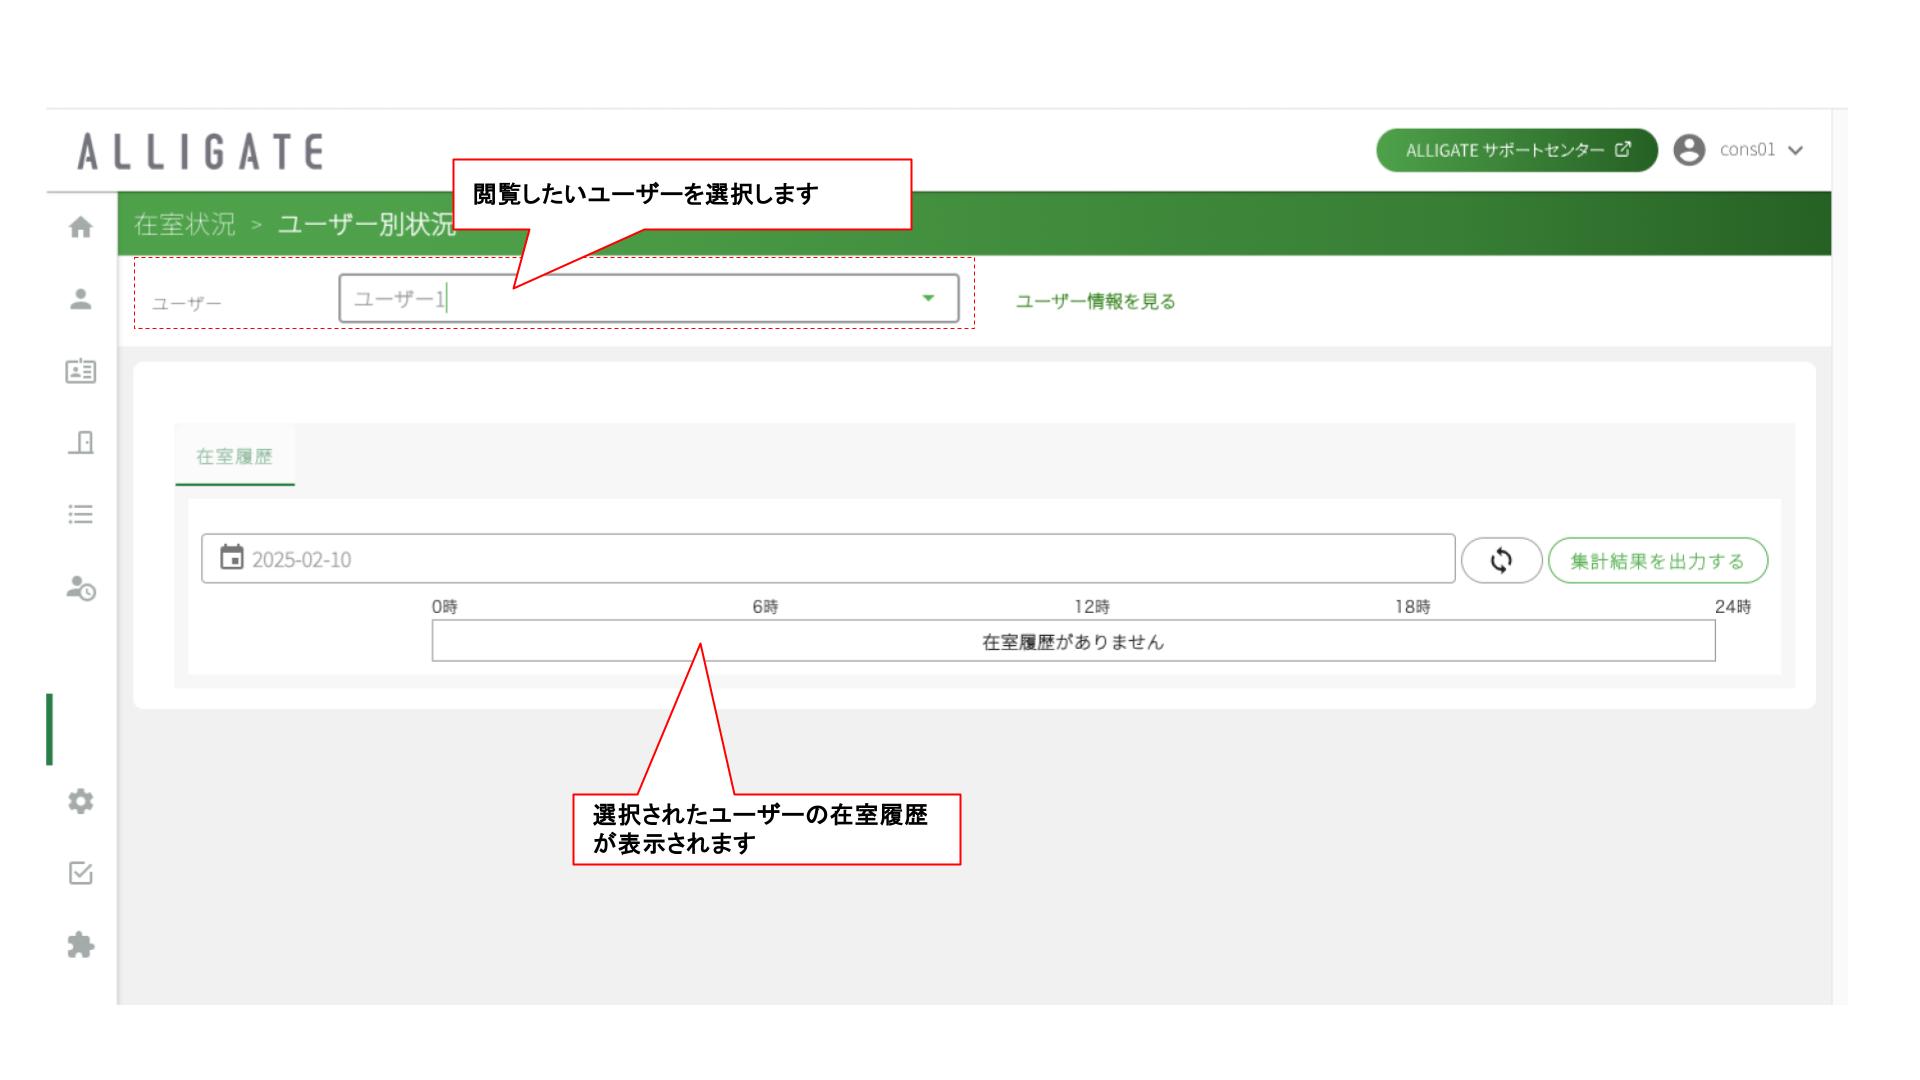Click the refresh sync button
The height and width of the screenshot is (1080, 1920).
[x=1501, y=560]
